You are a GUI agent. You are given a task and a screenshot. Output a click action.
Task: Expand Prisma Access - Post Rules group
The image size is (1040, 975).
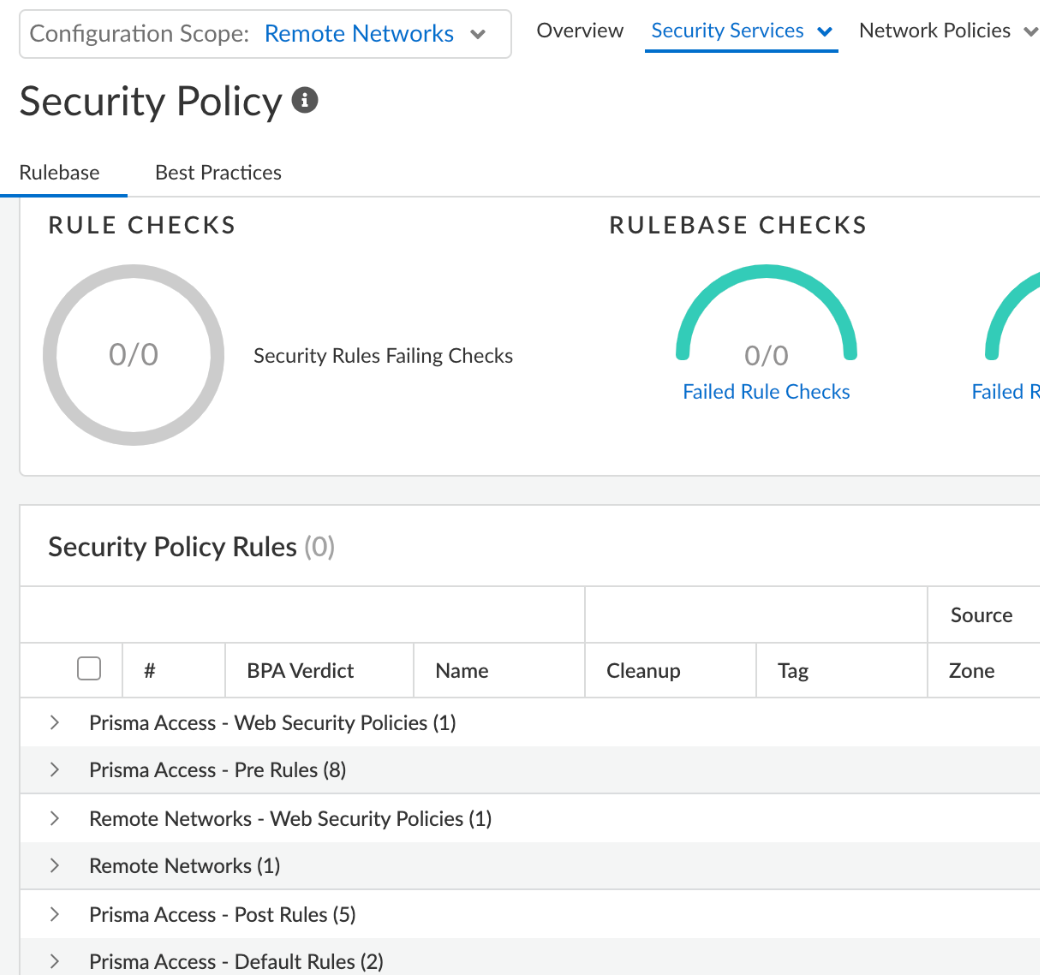point(55,914)
